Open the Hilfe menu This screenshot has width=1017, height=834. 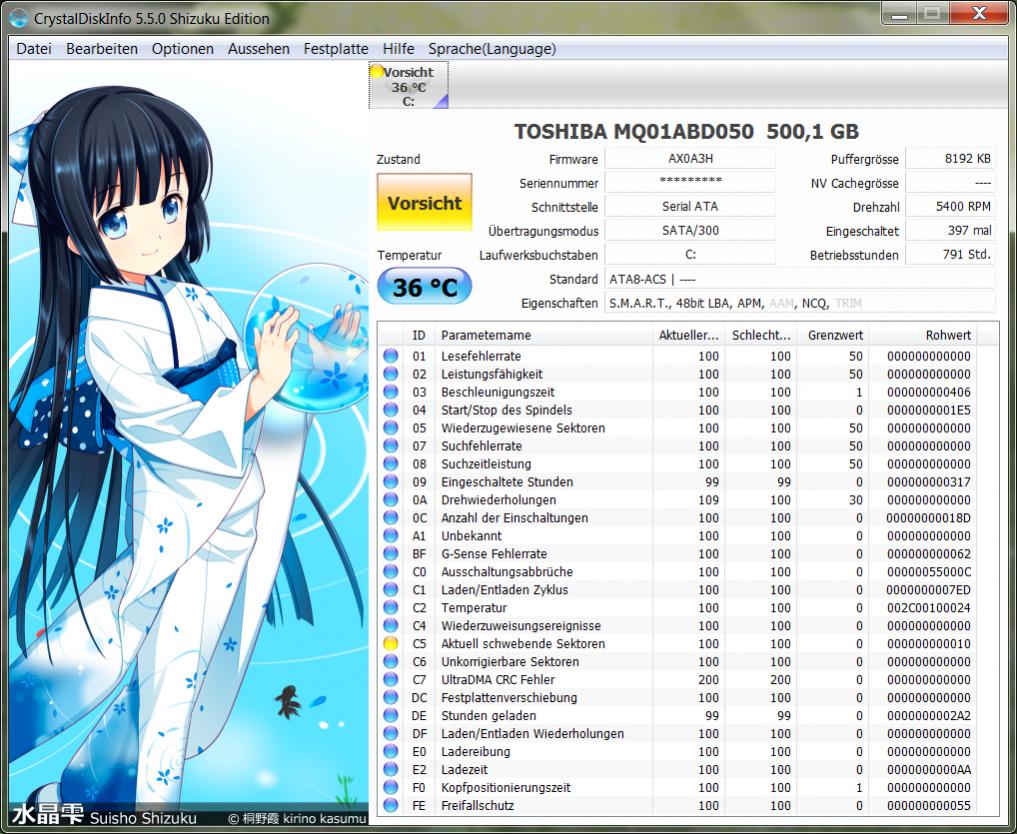398,49
